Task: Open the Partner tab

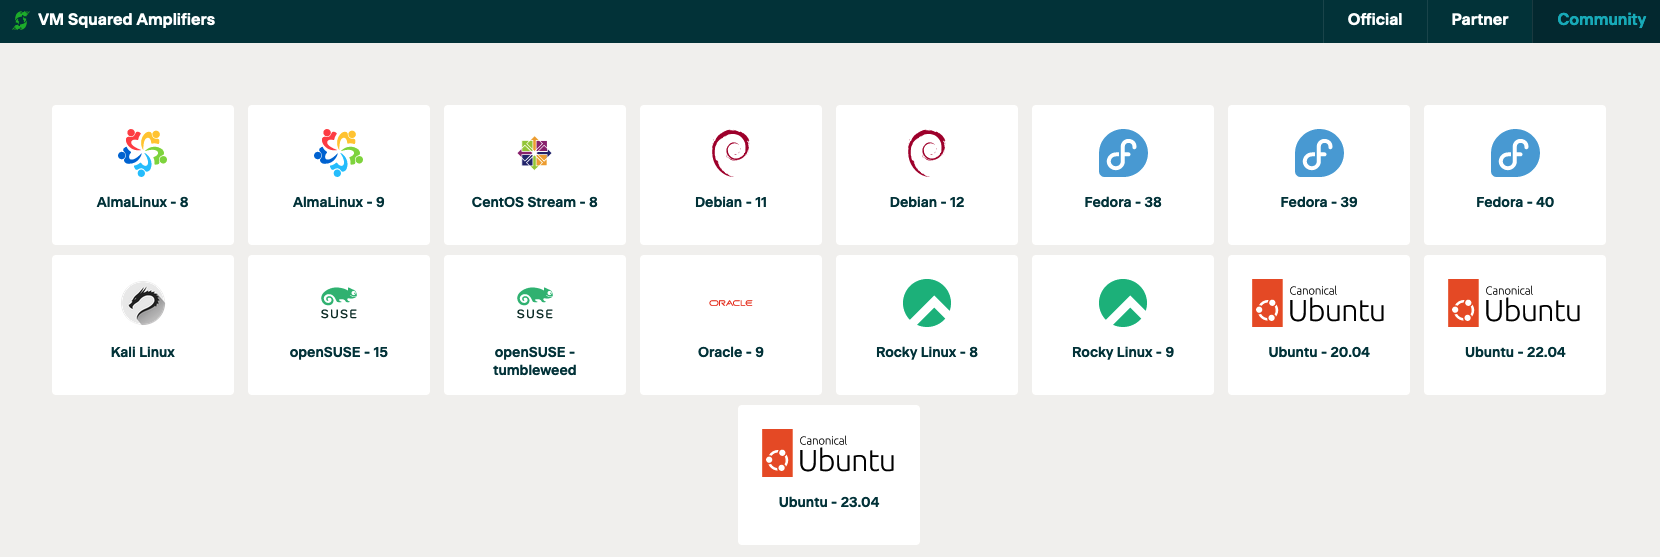Action: coord(1479,20)
